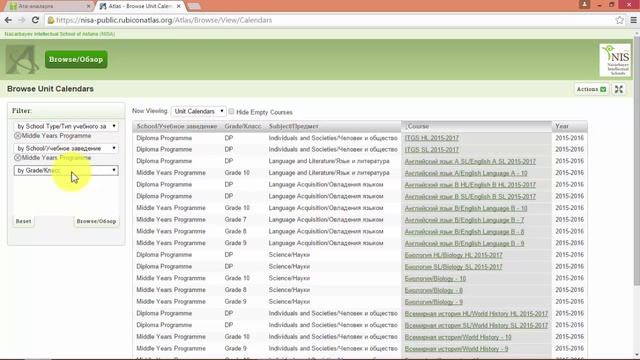The height and width of the screenshot is (360, 640).
Task: Open English A SL 2015-2017 course link
Action: click(470, 162)
